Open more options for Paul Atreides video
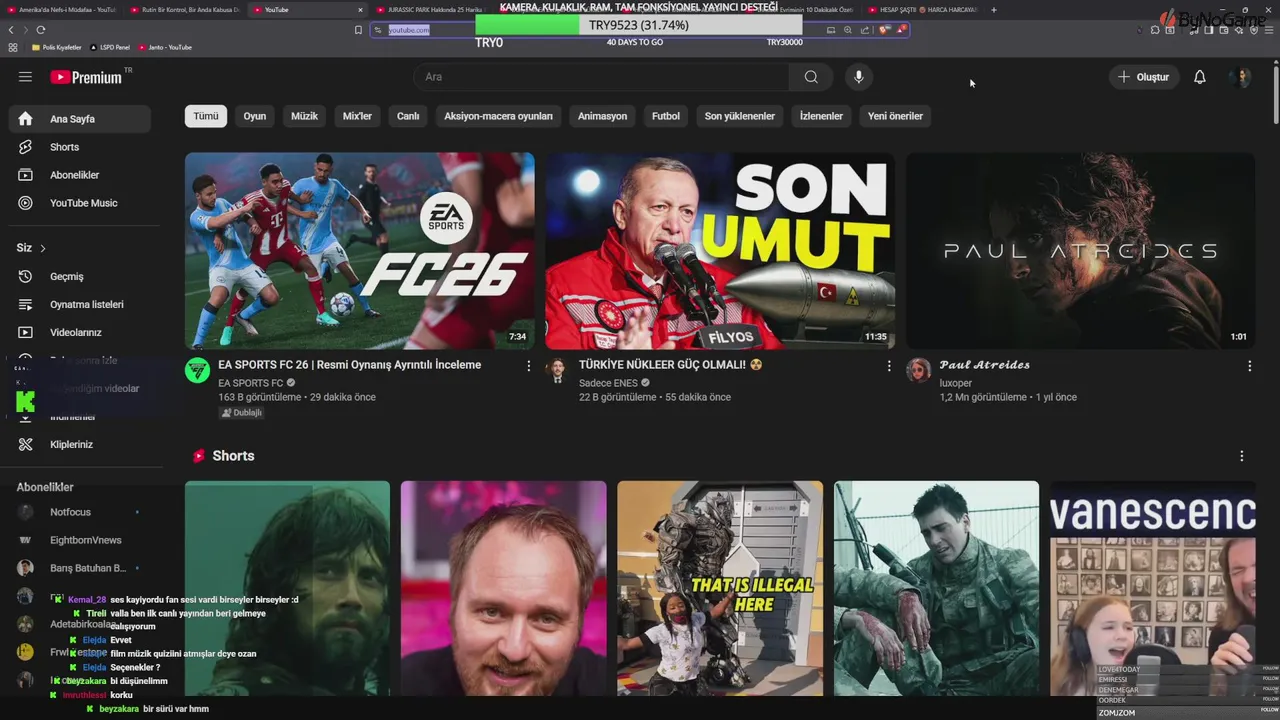The height and width of the screenshot is (720, 1280). point(1249,366)
